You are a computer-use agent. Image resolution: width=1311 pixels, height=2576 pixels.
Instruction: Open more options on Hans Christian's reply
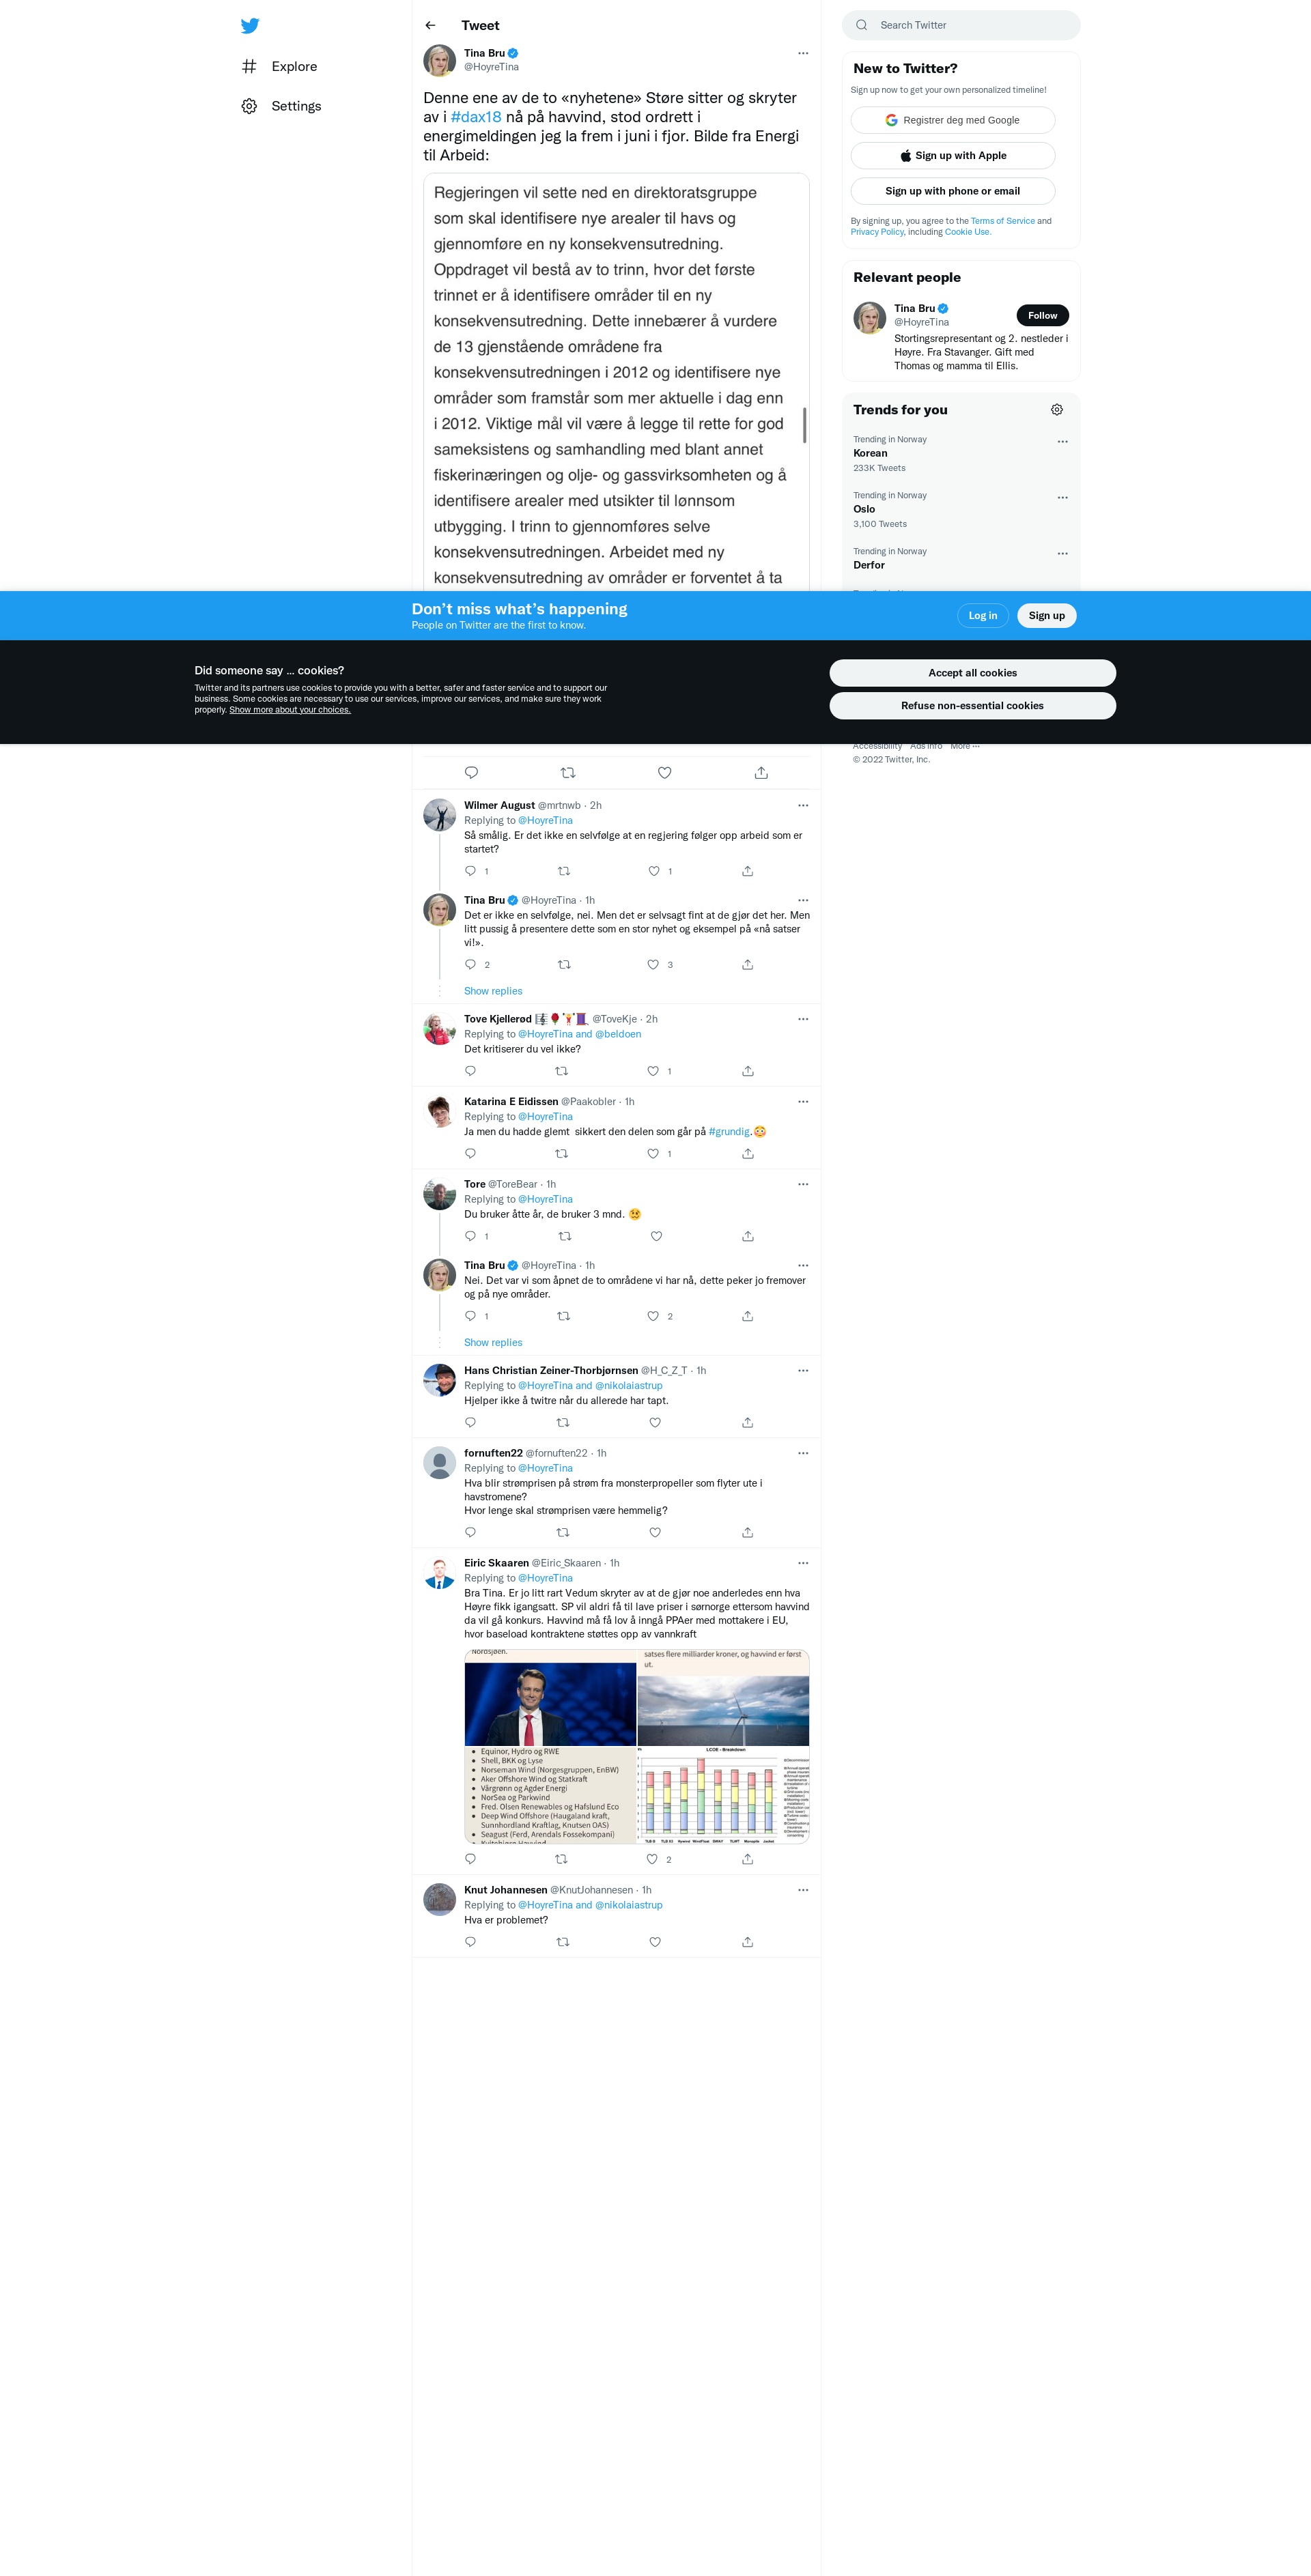803,1371
